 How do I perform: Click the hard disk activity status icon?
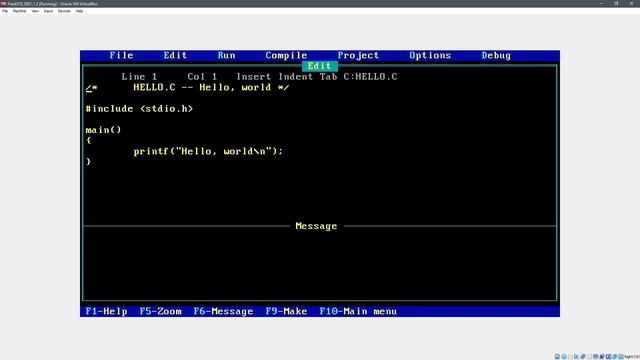[557, 357]
